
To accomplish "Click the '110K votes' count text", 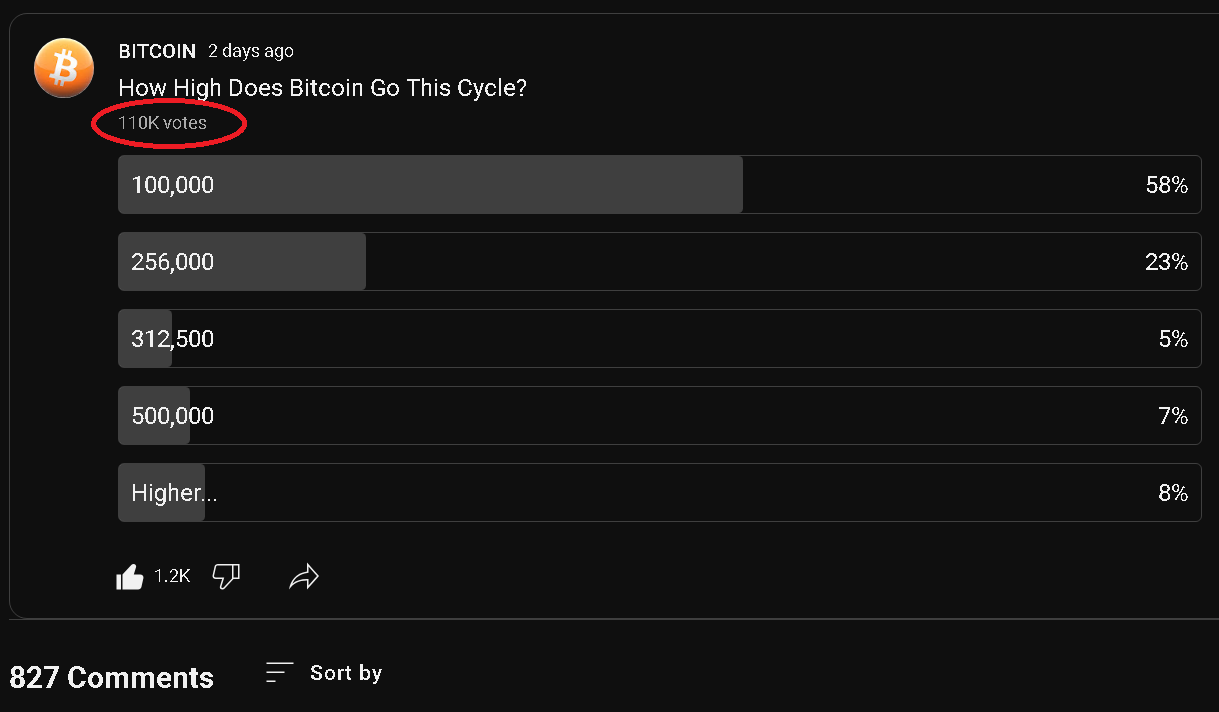I will tap(163, 124).
